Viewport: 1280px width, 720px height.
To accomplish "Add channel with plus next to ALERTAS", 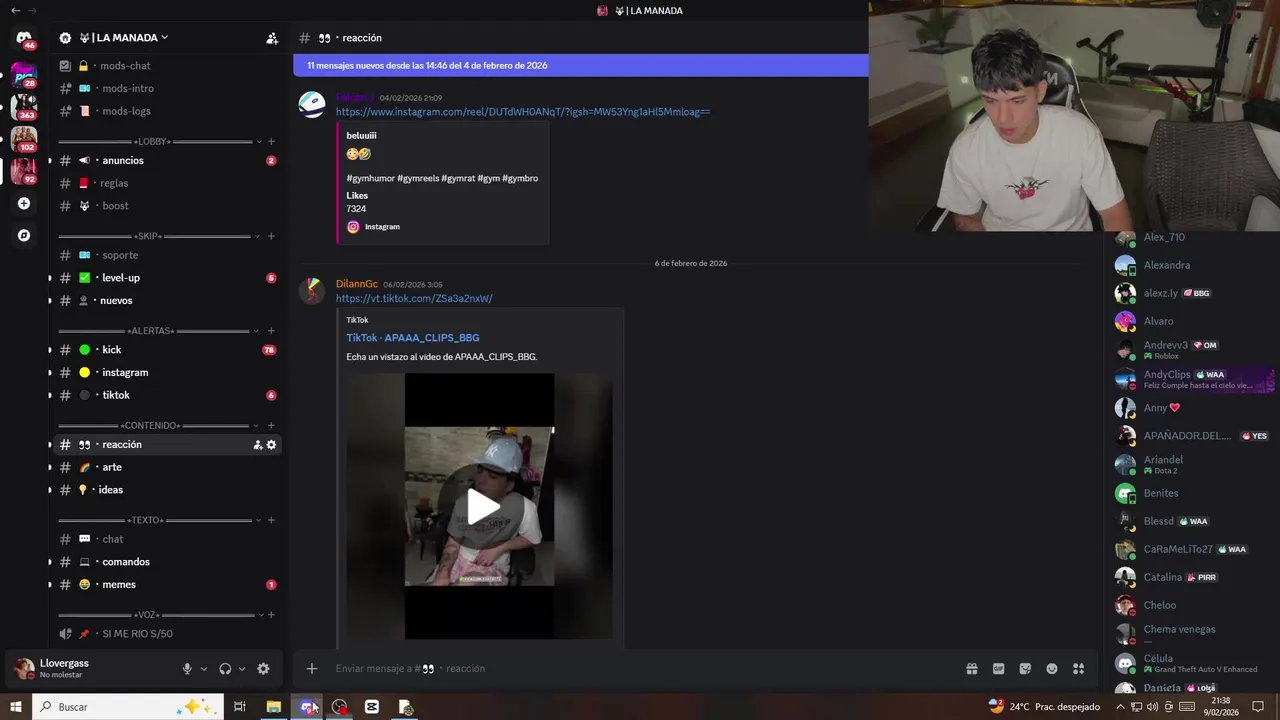I will point(271,331).
